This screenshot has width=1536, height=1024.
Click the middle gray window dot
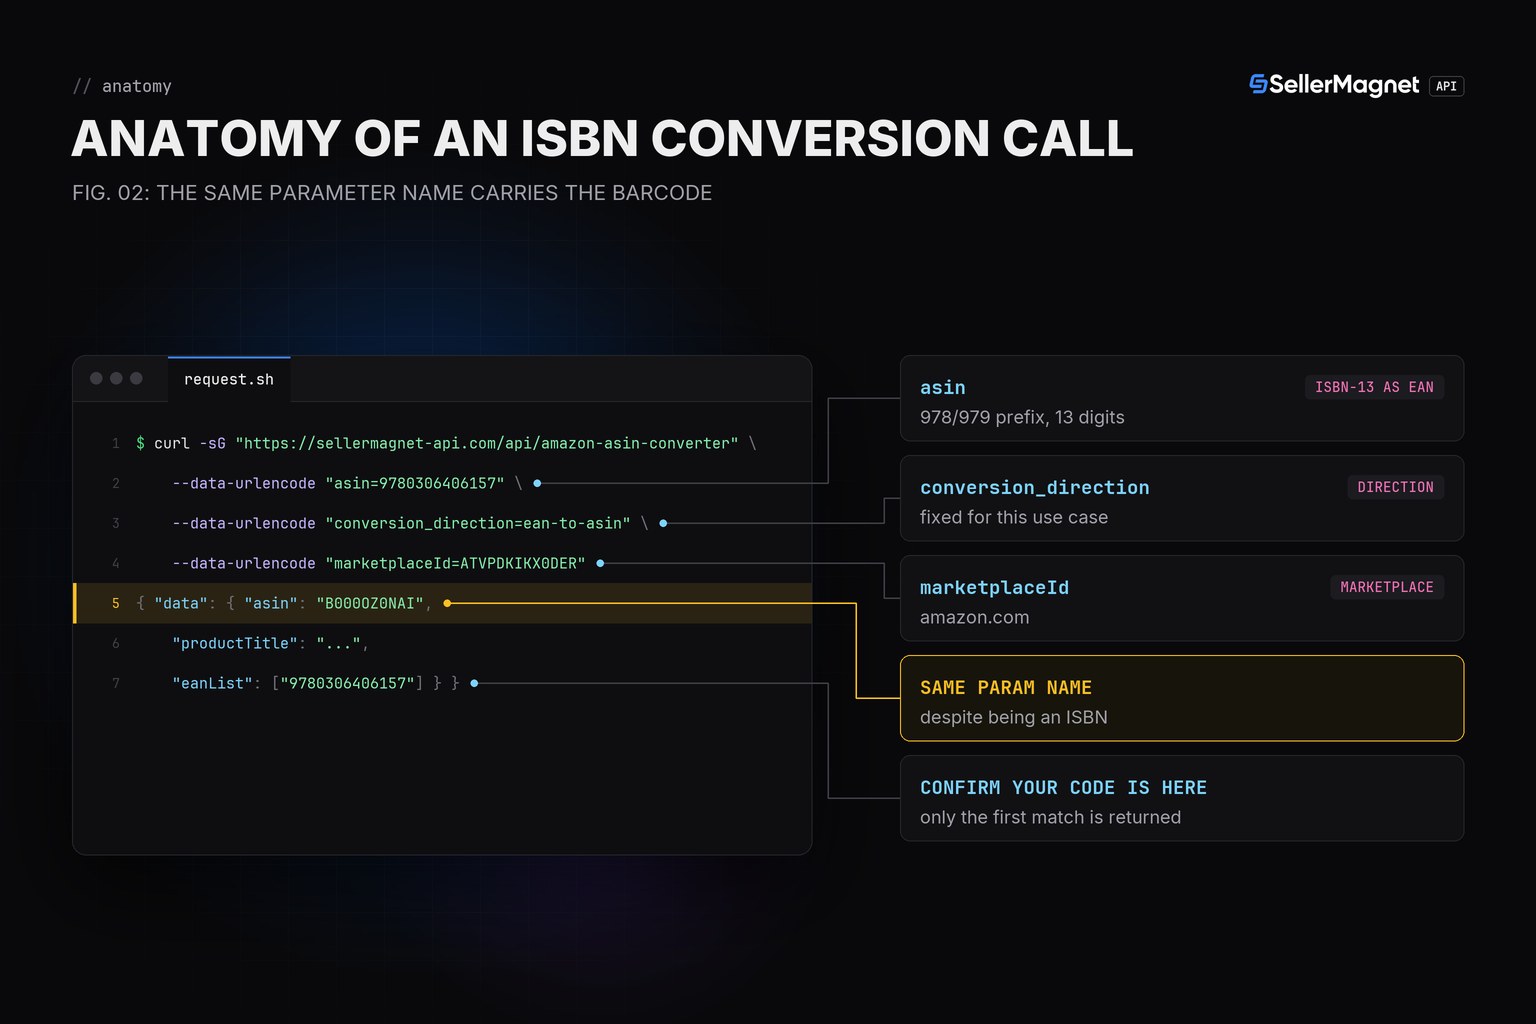click(x=116, y=378)
